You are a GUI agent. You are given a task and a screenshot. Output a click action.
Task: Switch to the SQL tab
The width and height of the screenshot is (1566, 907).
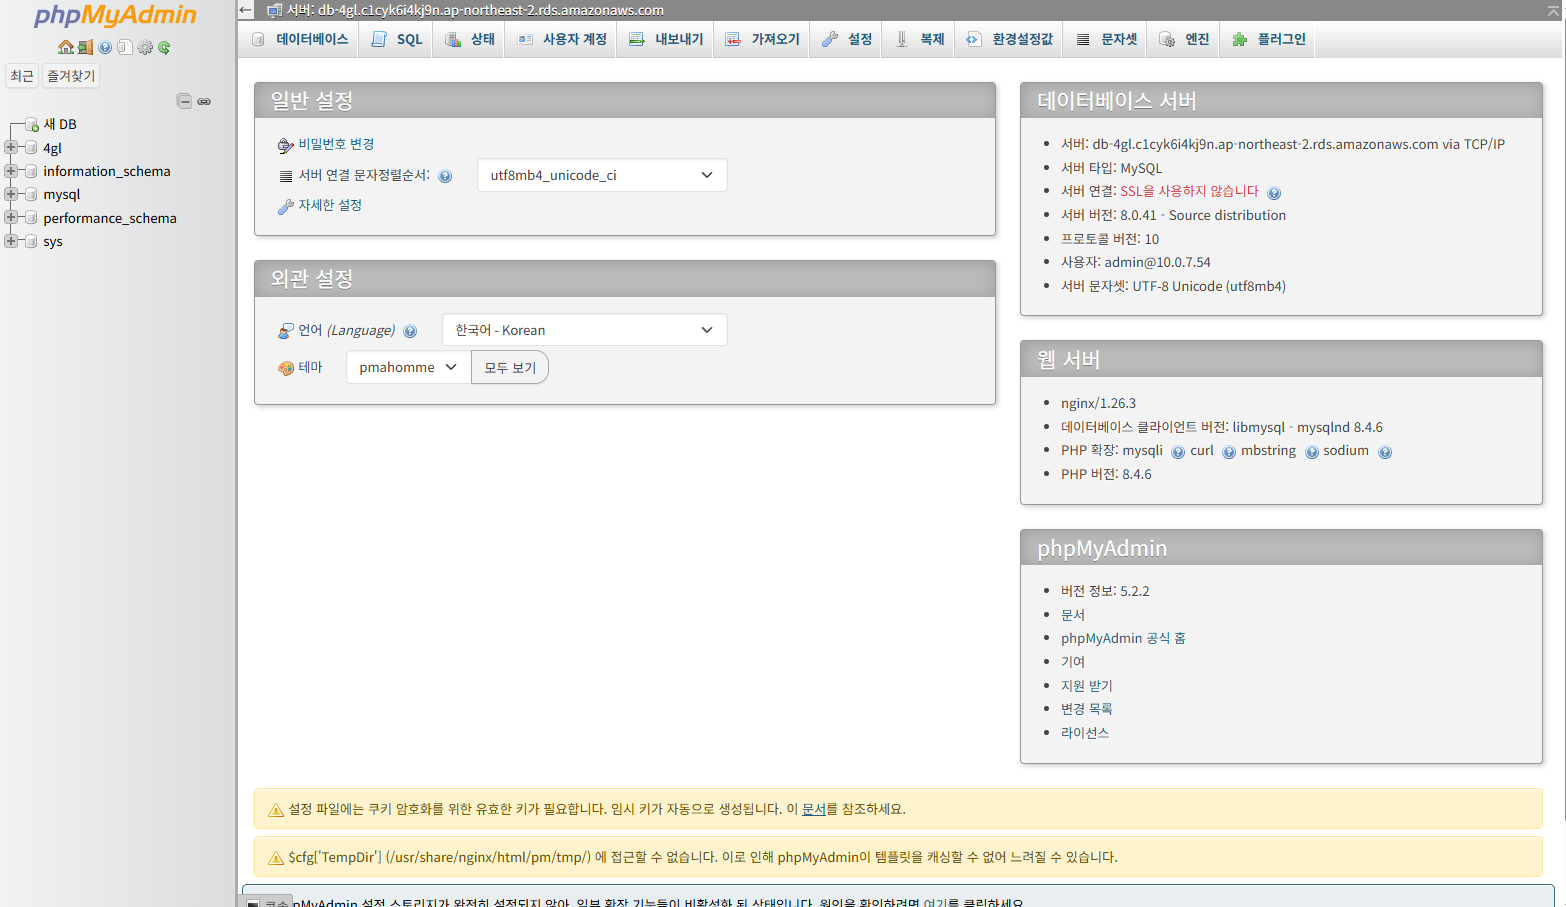(396, 39)
